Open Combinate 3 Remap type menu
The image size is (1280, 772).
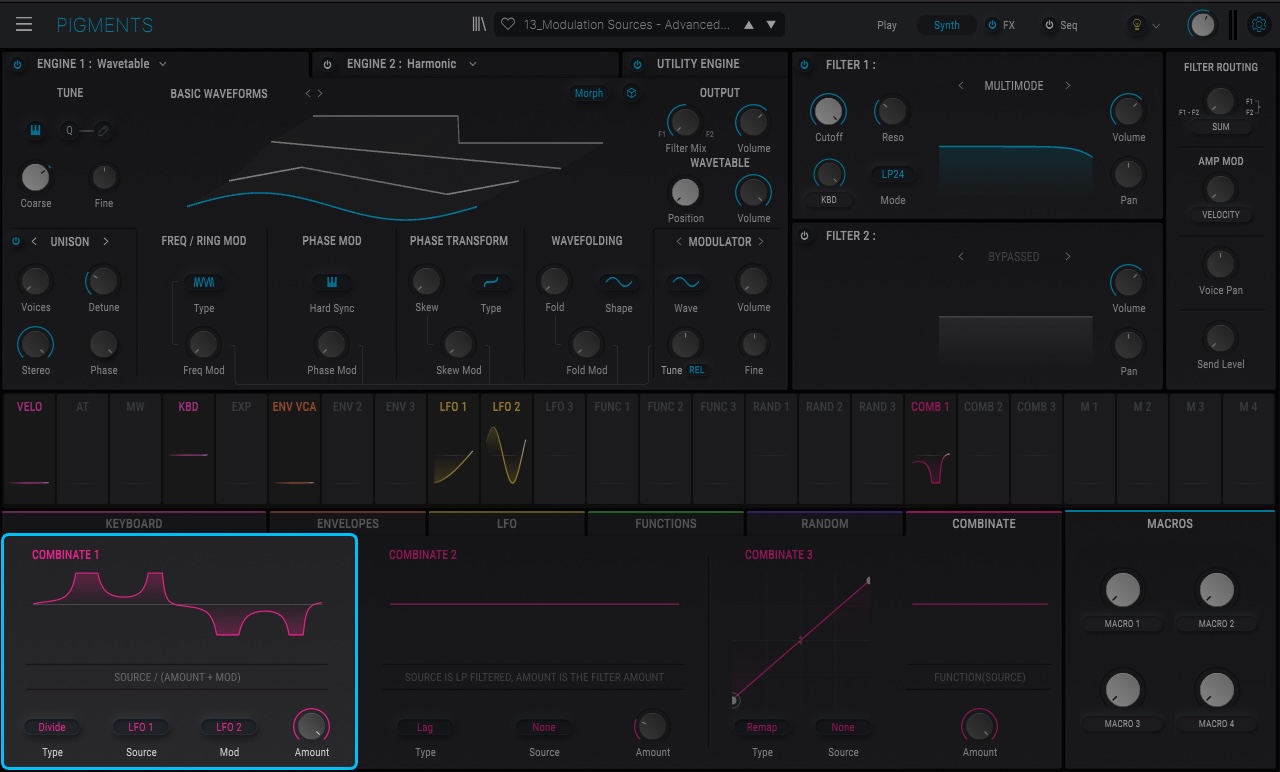[762, 727]
